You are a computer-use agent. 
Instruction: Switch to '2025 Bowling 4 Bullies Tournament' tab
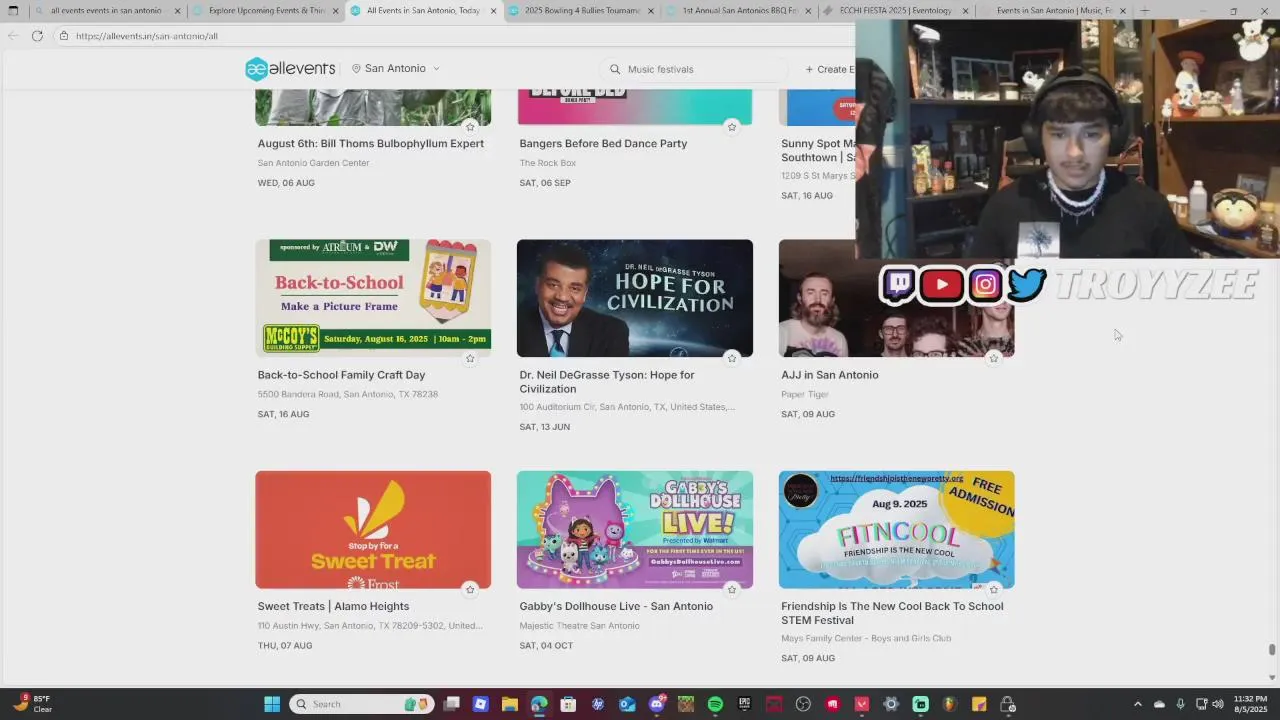tap(580, 11)
